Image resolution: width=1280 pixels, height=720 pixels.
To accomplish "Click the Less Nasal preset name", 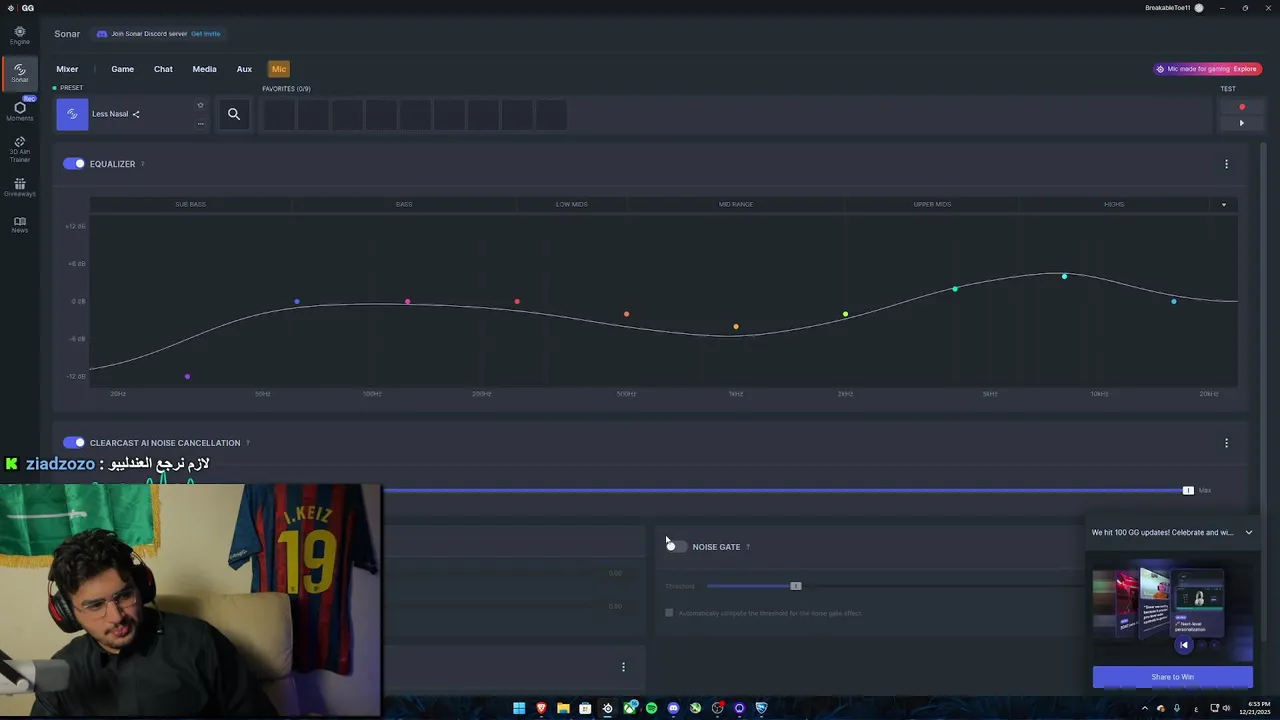I will coord(110,114).
